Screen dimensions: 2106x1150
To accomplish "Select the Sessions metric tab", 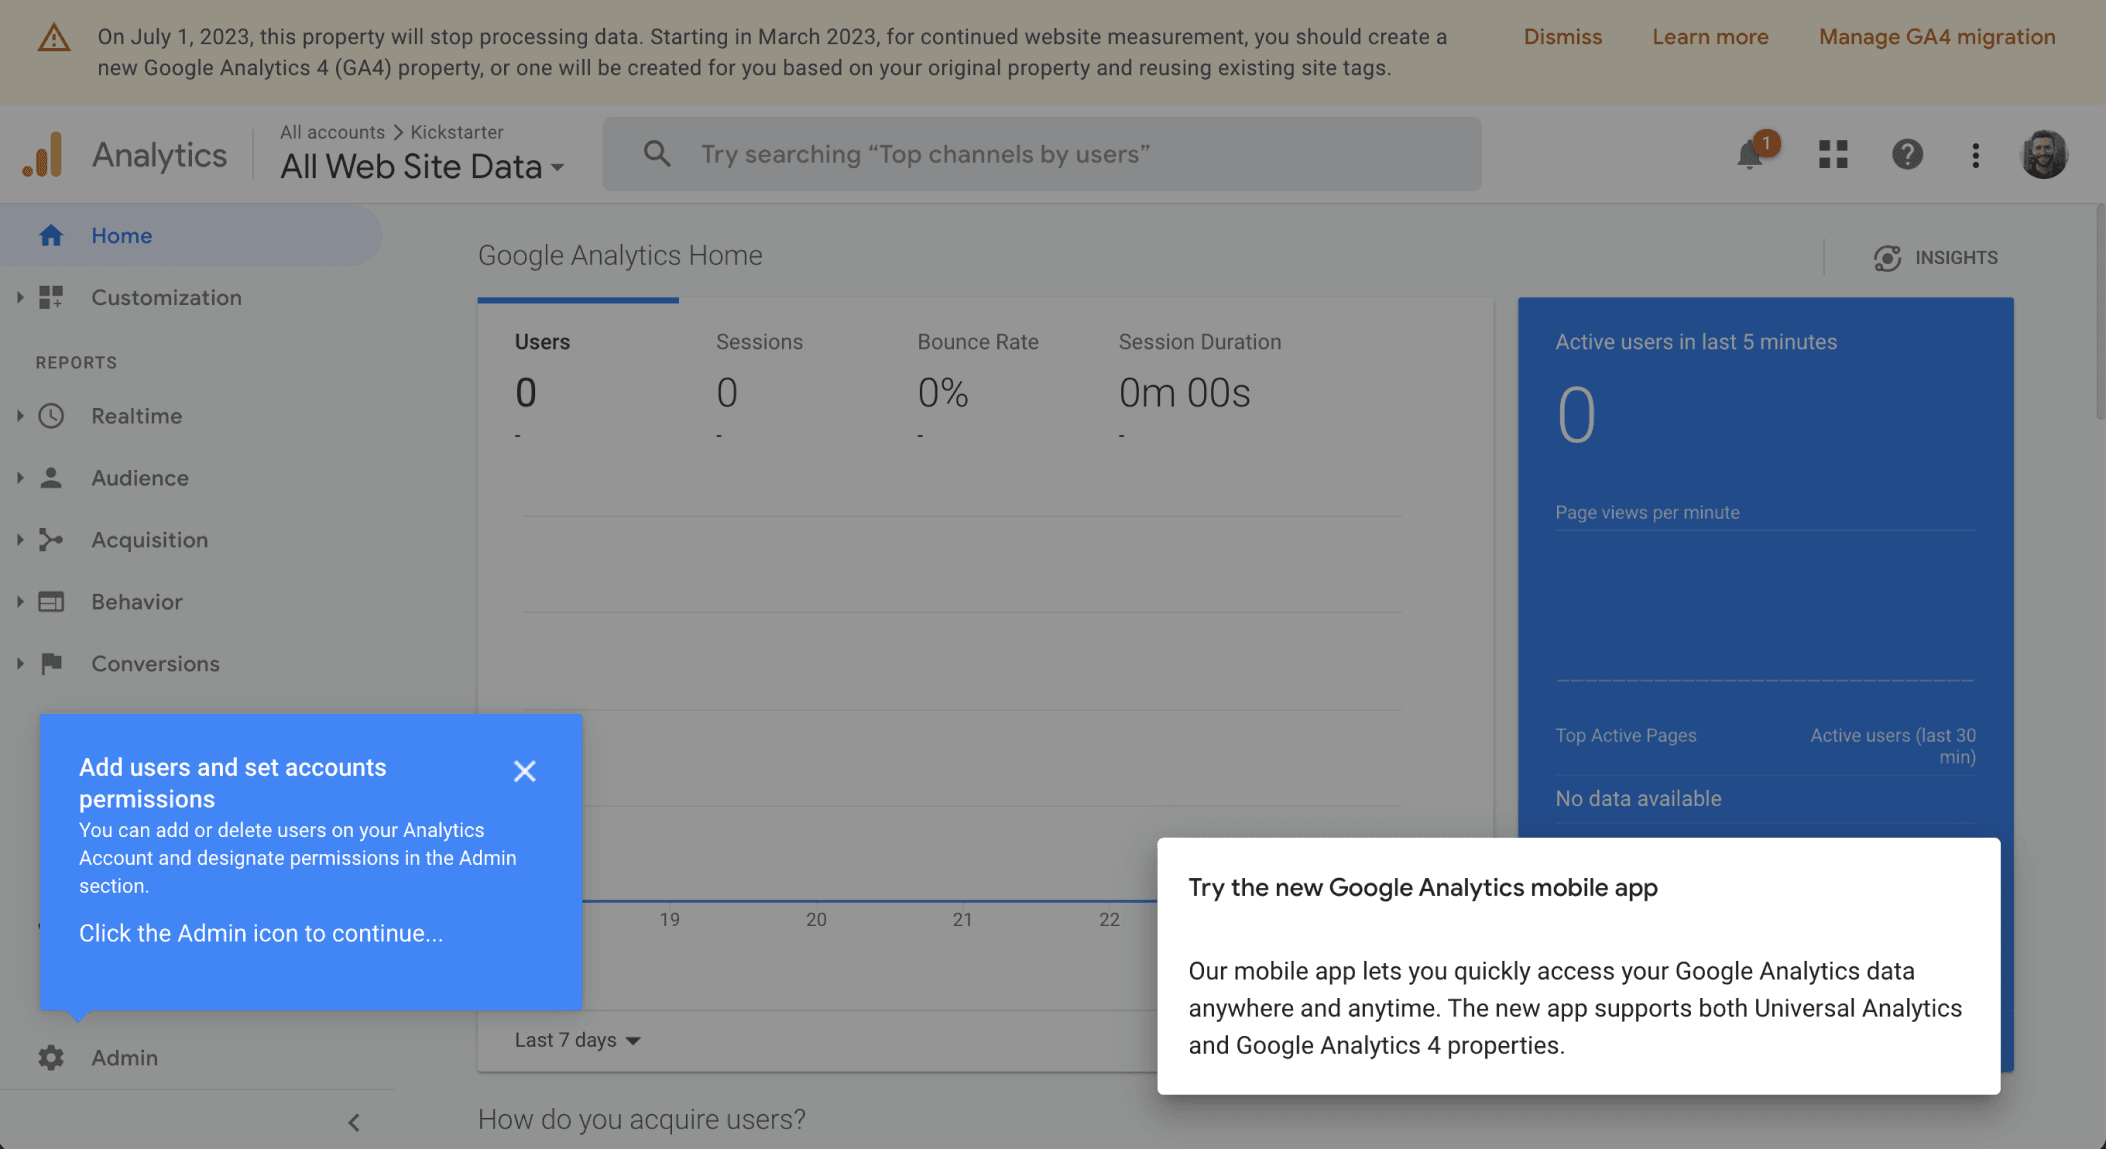I will tap(779, 390).
